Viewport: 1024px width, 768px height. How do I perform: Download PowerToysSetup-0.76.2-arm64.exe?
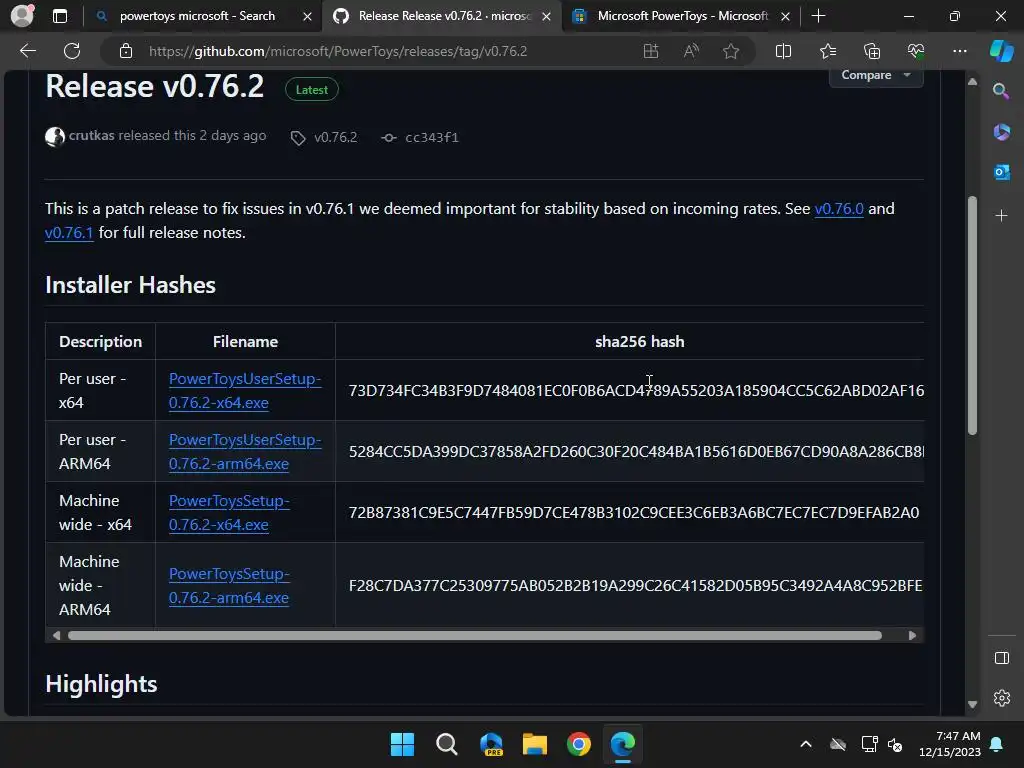tap(229, 585)
